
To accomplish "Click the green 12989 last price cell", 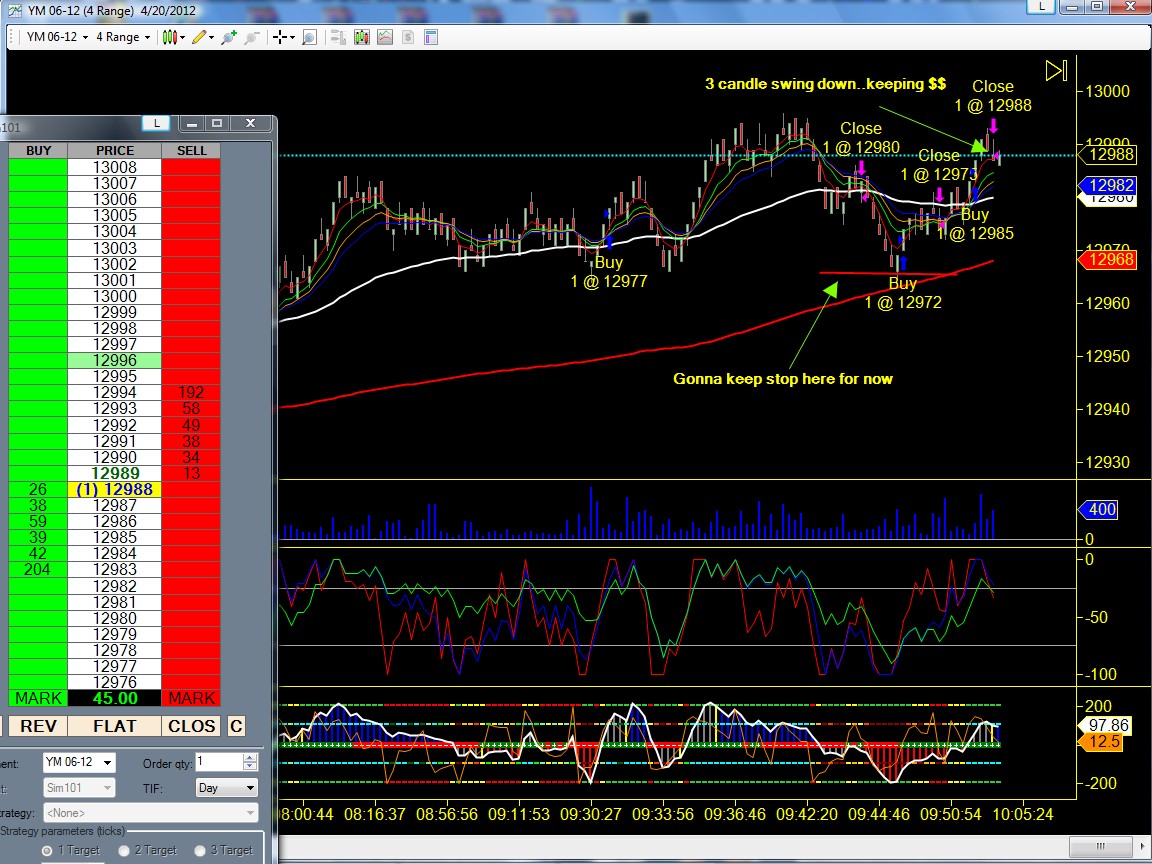I will click(x=115, y=473).
